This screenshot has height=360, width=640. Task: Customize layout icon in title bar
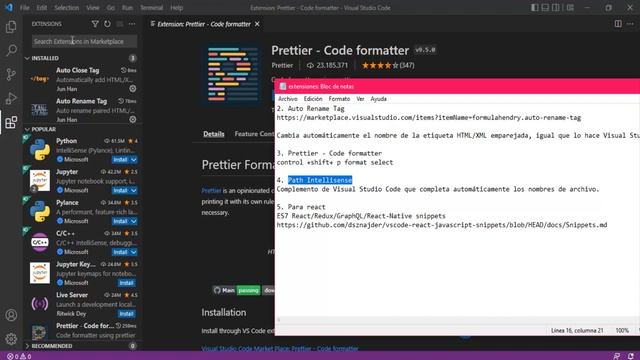[x=570, y=8]
